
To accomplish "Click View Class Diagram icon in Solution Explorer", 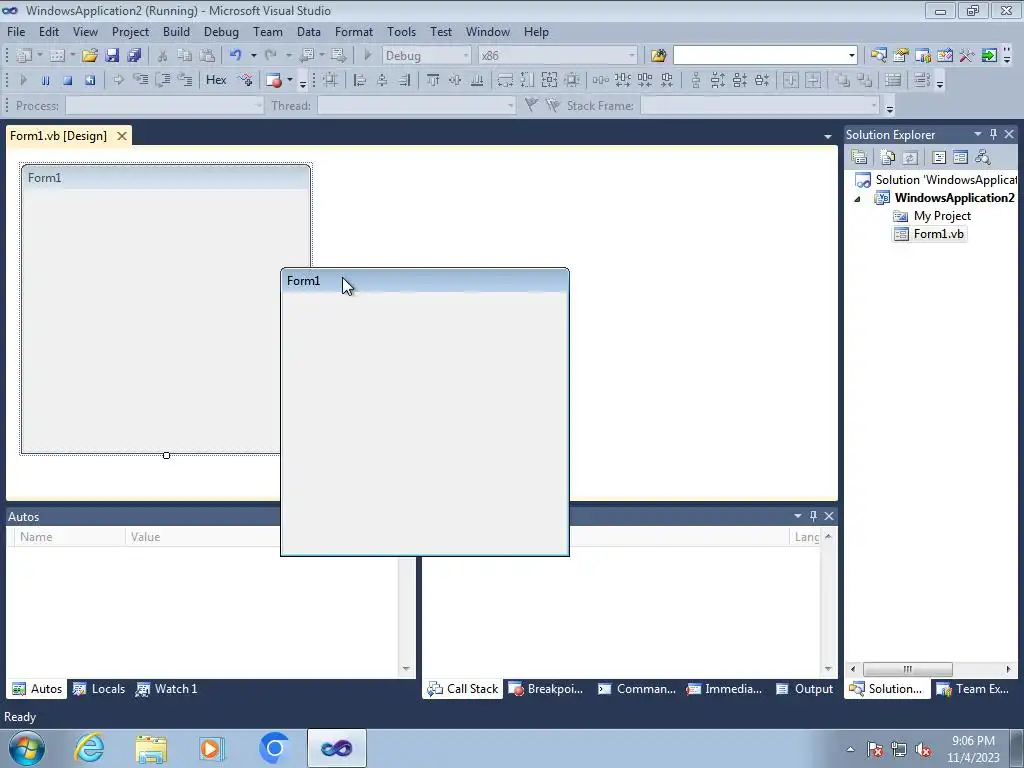I will [x=982, y=157].
